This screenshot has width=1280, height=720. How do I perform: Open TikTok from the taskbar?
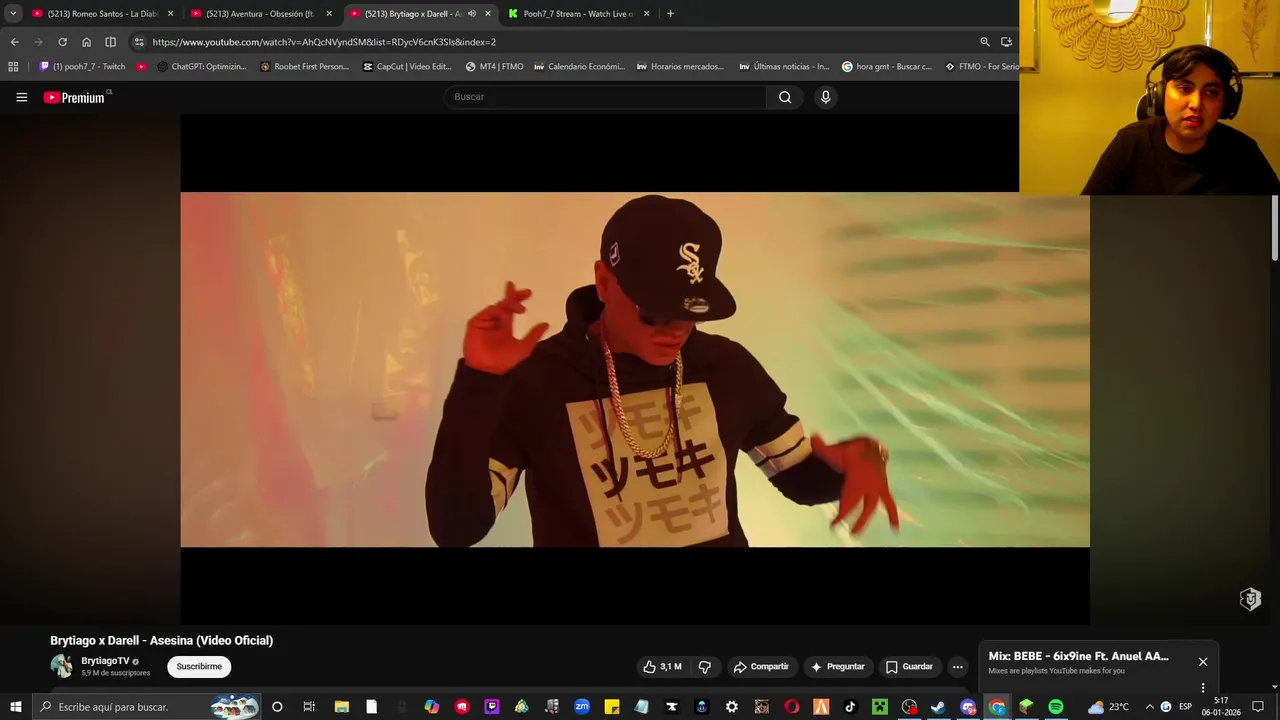click(x=850, y=707)
